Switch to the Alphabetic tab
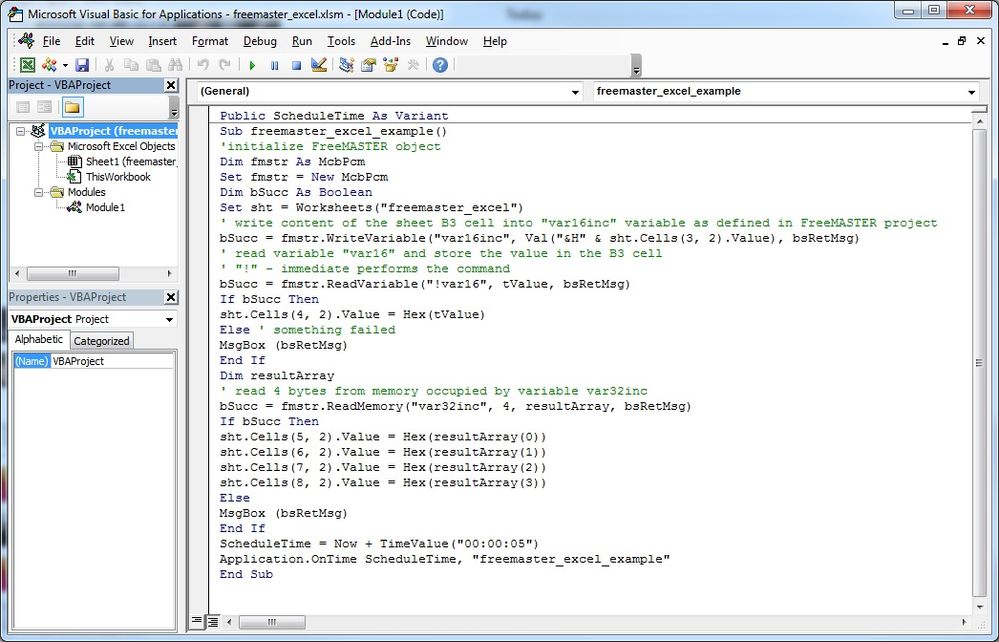Image resolution: width=999 pixels, height=642 pixels. tap(39, 339)
